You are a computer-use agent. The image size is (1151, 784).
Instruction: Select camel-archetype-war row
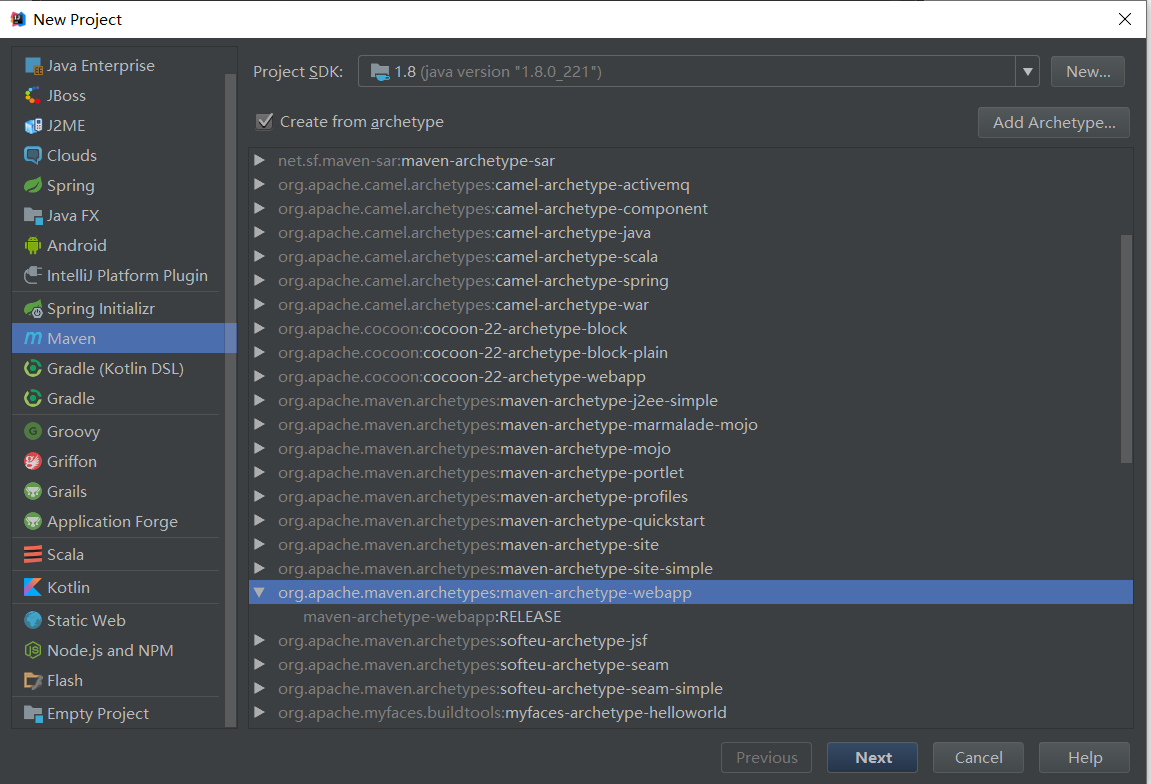(690, 305)
